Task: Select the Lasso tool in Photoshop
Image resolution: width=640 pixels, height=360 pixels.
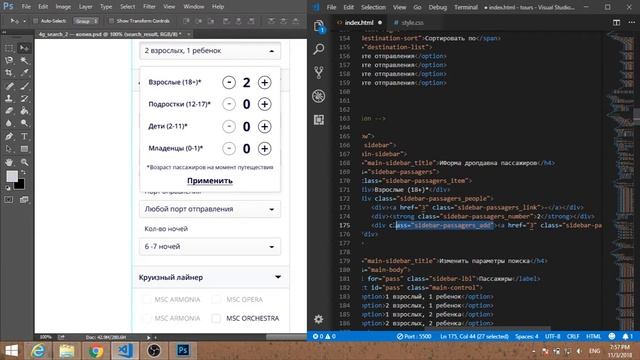Action: pyautogui.click(x=9, y=60)
